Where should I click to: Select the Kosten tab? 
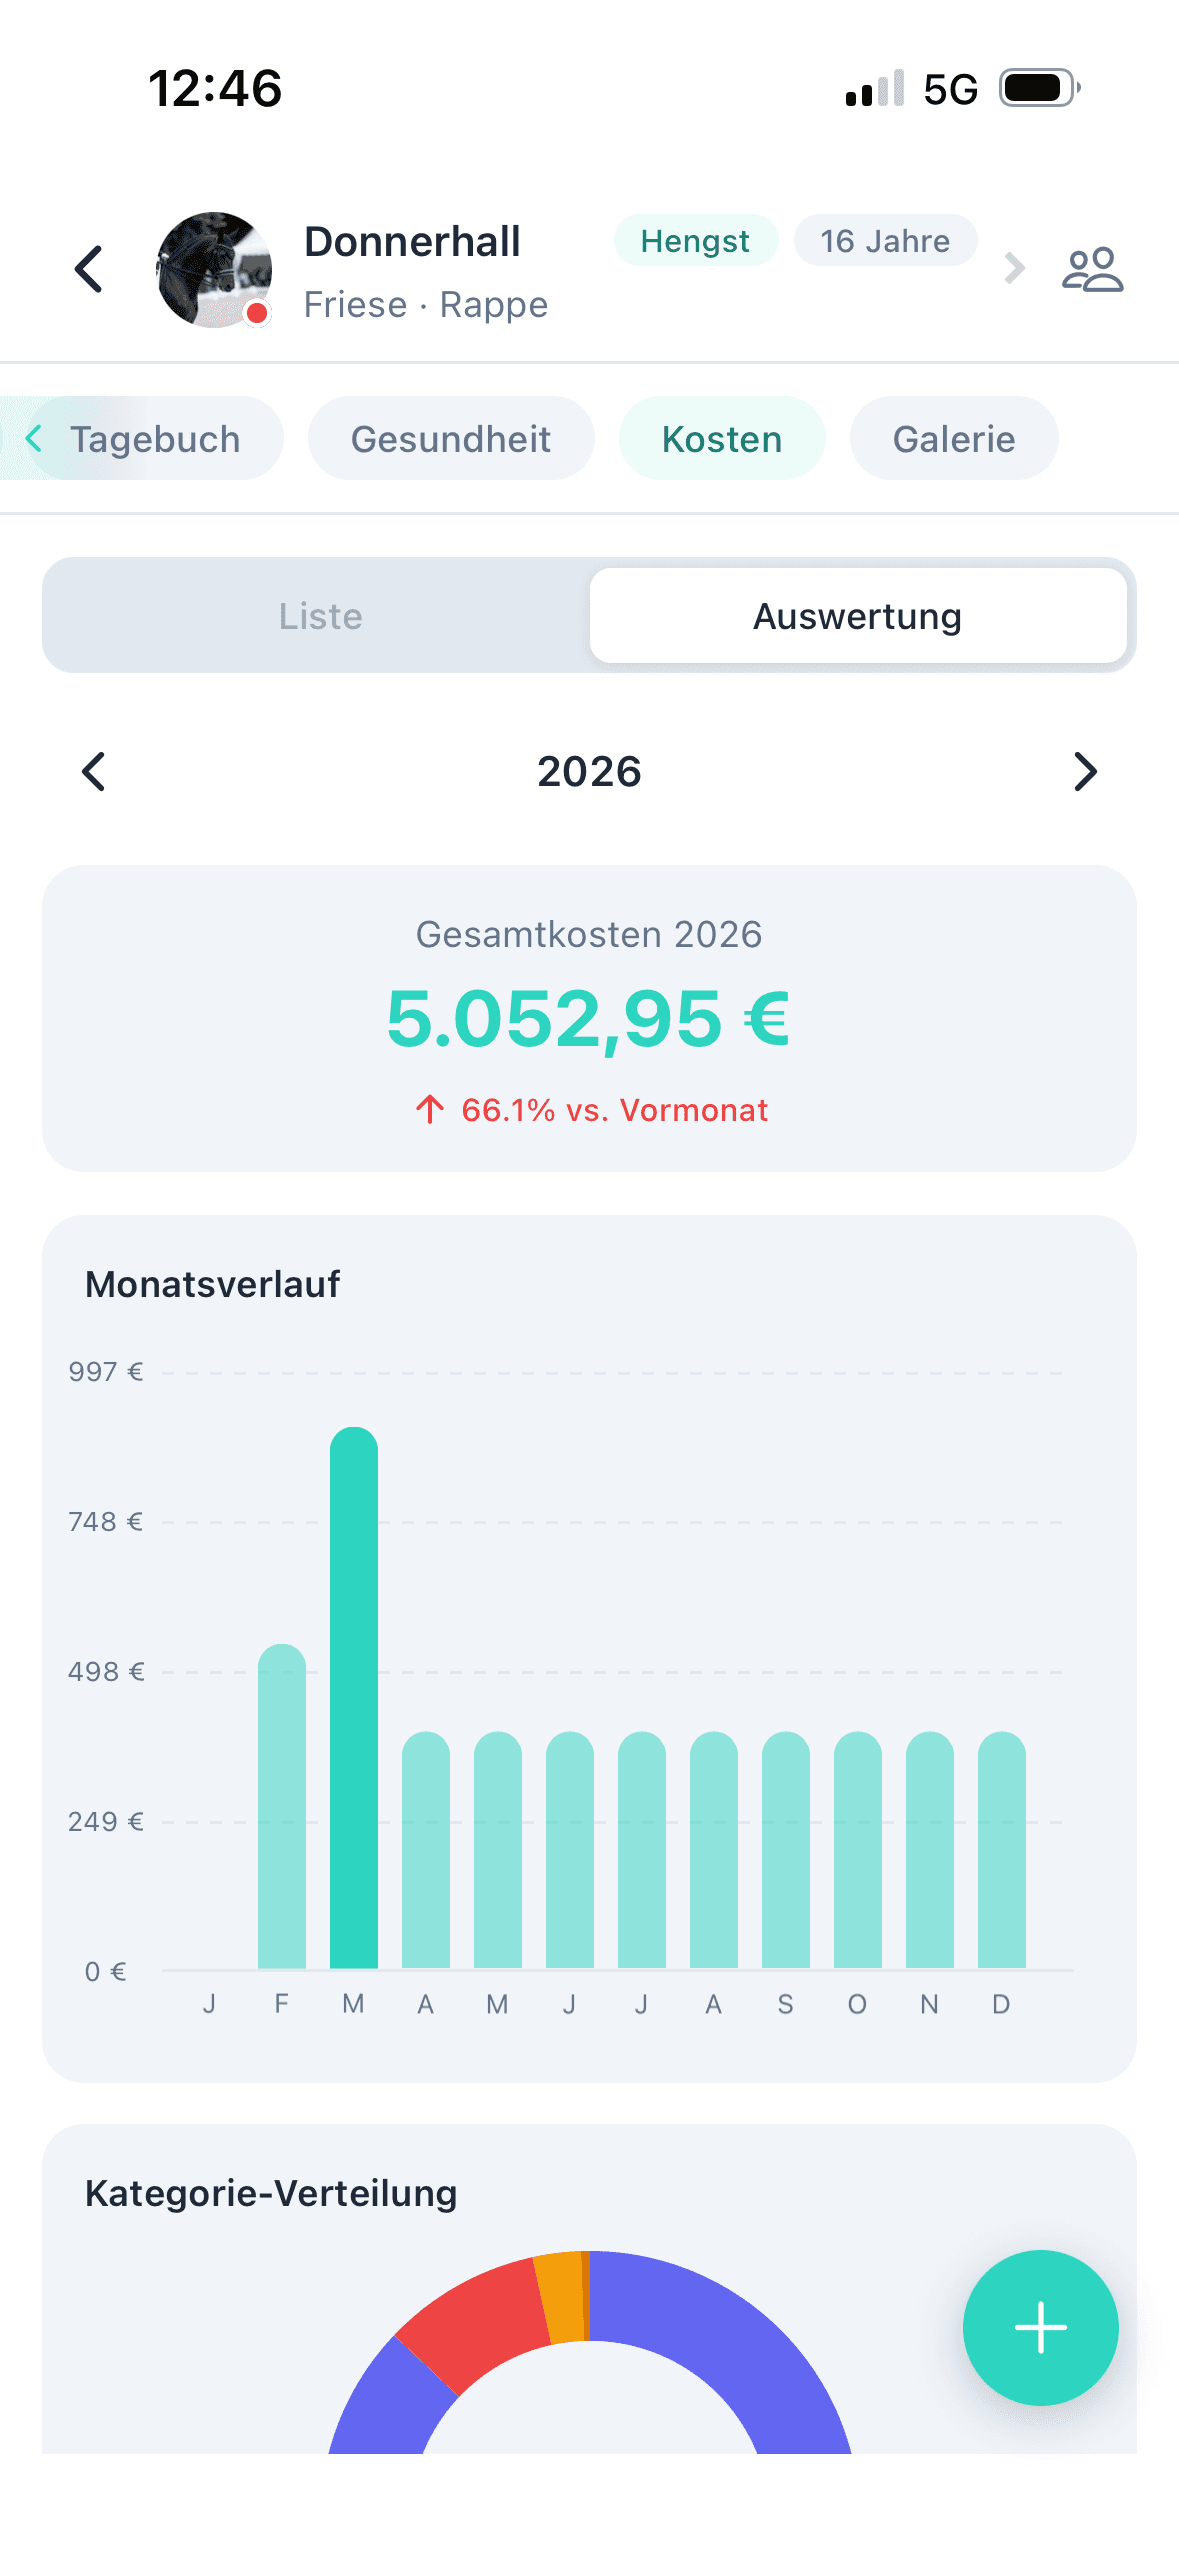pos(722,439)
